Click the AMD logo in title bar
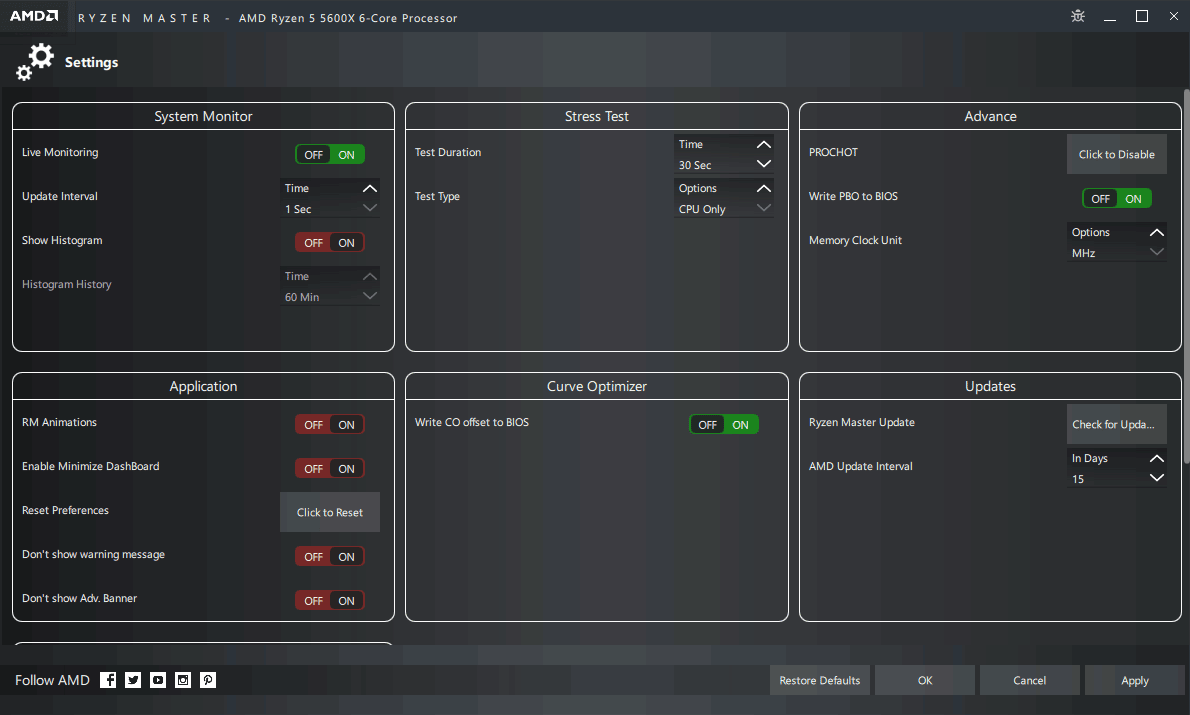The width and height of the screenshot is (1190, 715). [34, 17]
